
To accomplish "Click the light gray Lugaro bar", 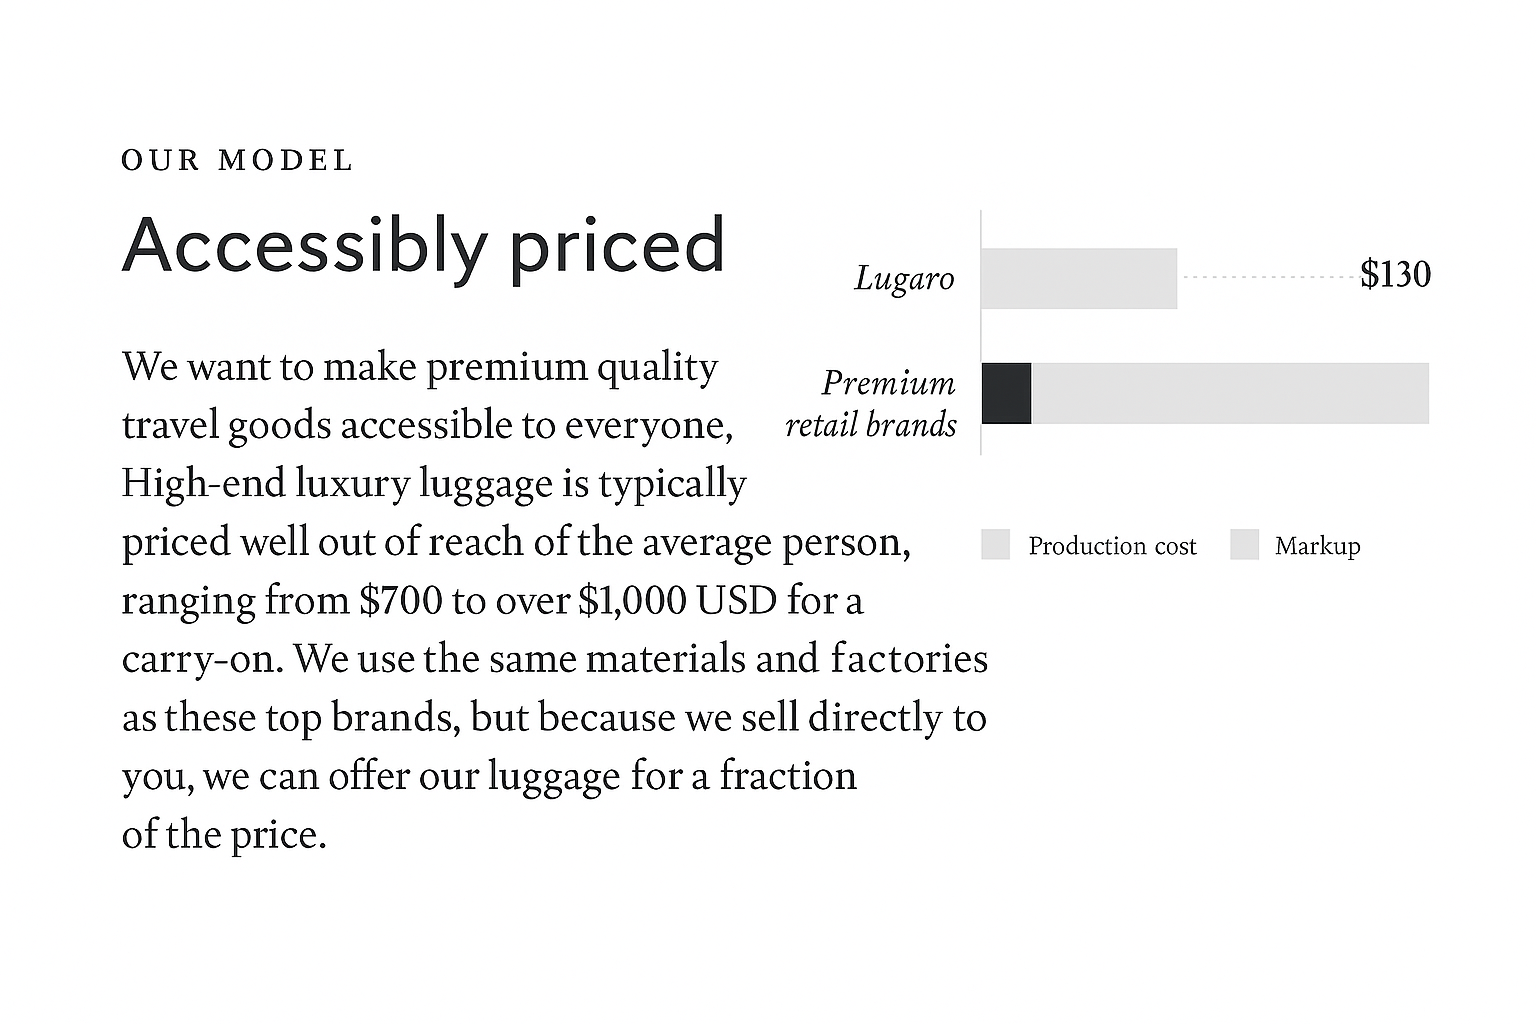I will click(x=1079, y=278).
